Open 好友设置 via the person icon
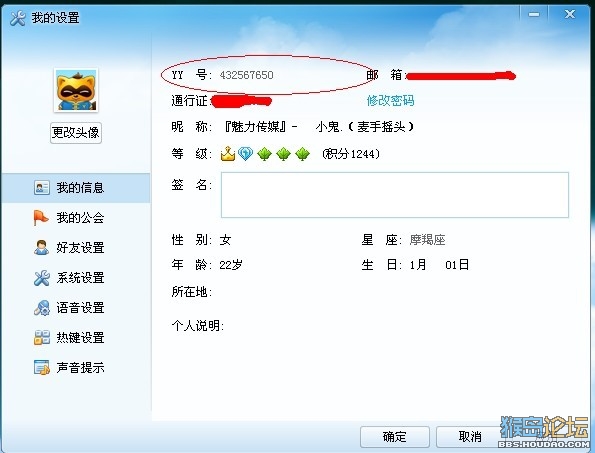 tap(41, 247)
